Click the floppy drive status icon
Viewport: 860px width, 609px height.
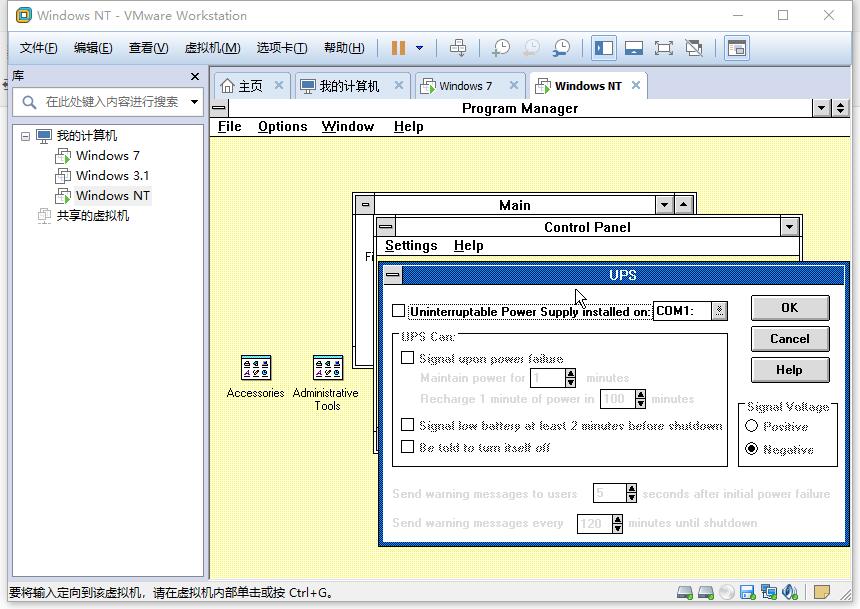(748, 592)
